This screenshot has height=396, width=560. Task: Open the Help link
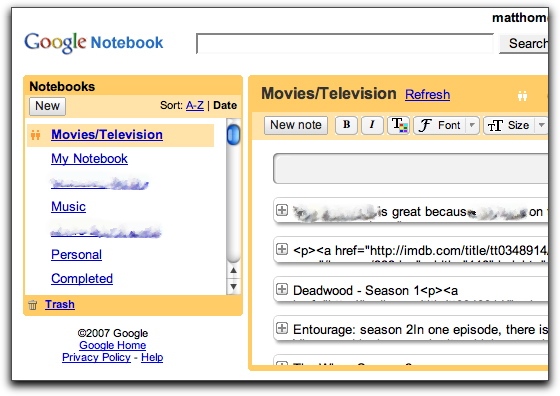click(x=152, y=357)
